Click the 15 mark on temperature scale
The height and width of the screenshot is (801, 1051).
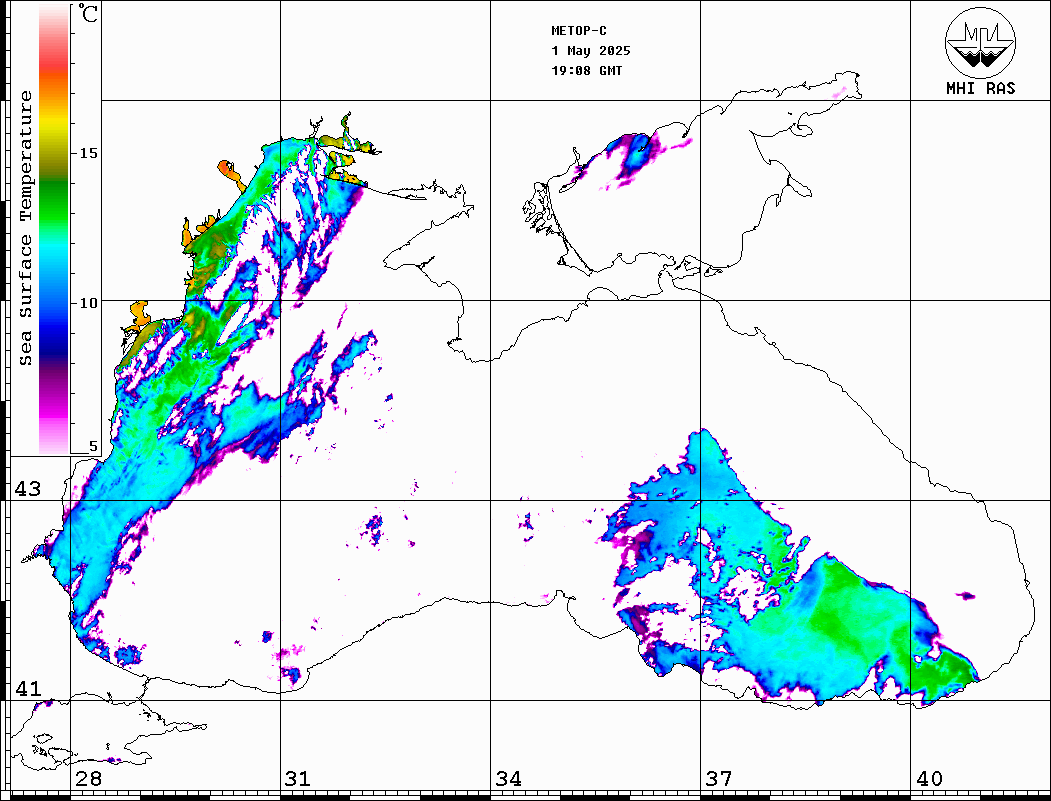89,153
